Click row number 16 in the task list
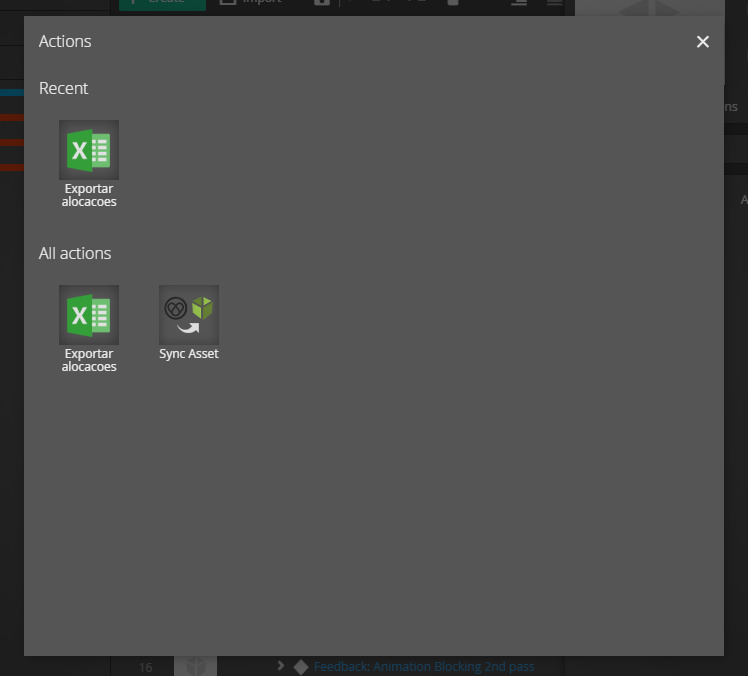The image size is (748, 676). (x=146, y=667)
